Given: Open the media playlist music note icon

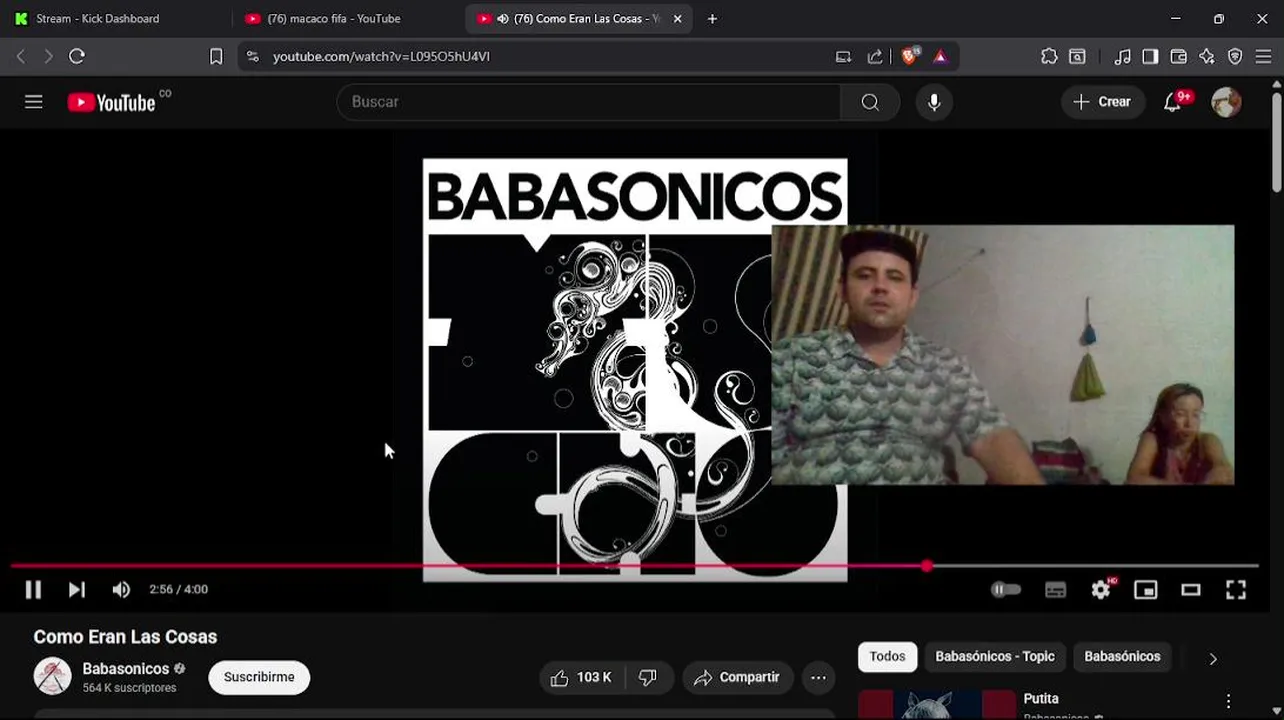Looking at the screenshot, I should coord(1122,56).
